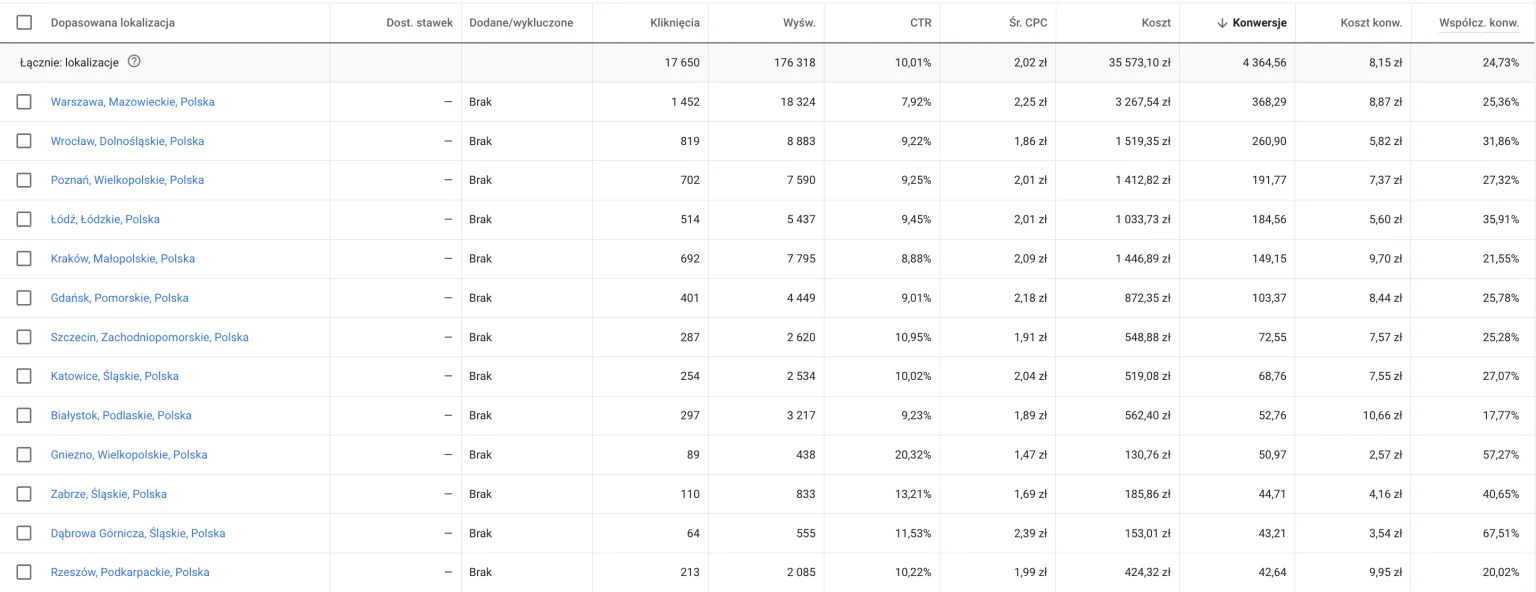Sort by the CTR column header

tap(919, 23)
